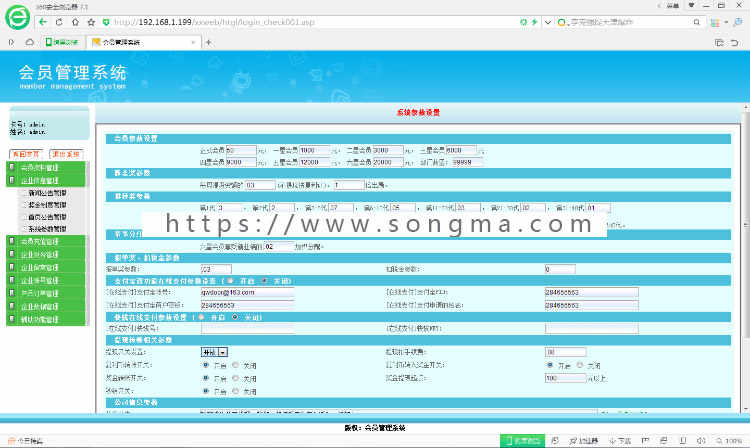Open 奖金制度管理 submenu item
The width and height of the screenshot is (750, 448).
(47, 205)
